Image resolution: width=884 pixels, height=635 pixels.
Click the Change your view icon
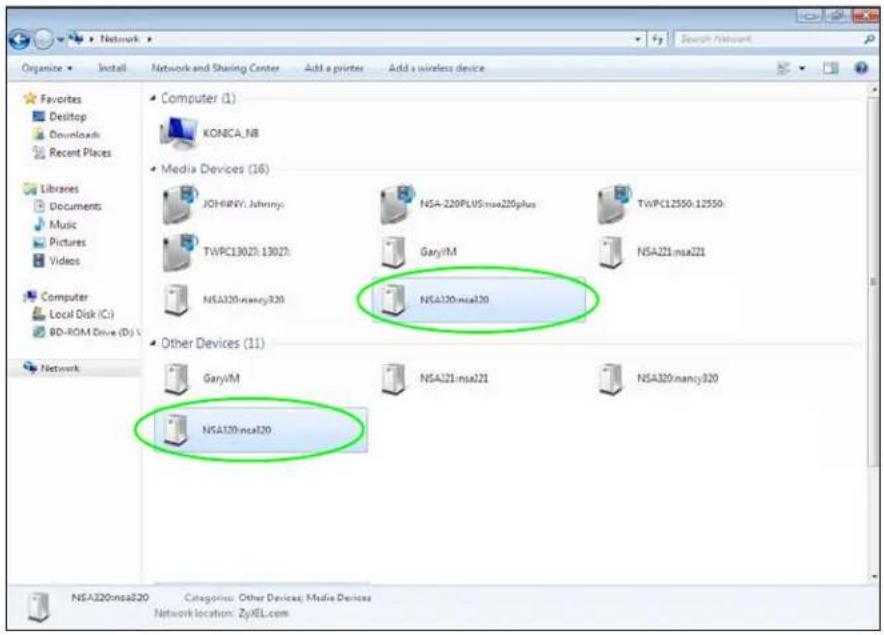tap(784, 68)
